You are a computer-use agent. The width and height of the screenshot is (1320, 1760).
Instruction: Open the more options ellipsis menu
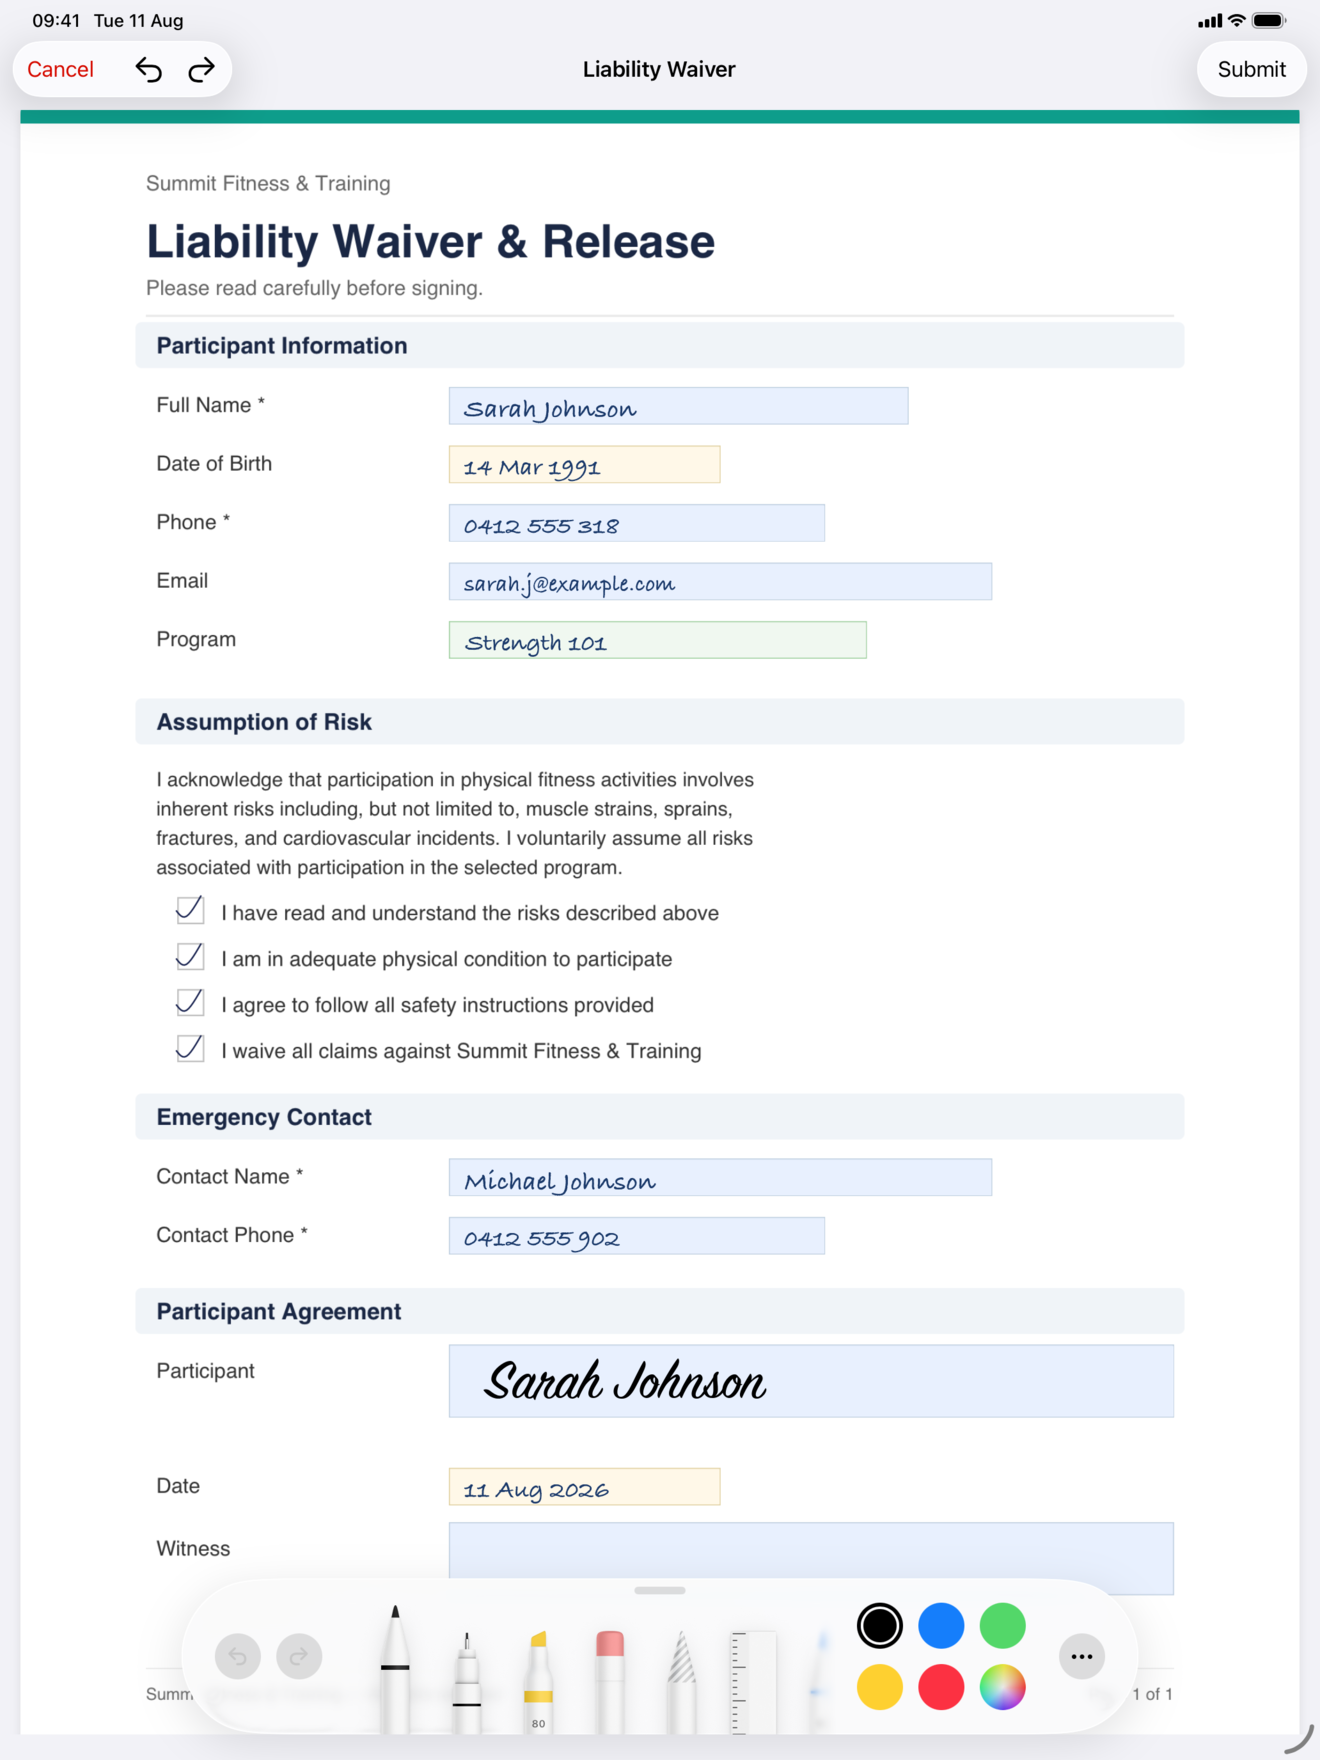click(1082, 1656)
